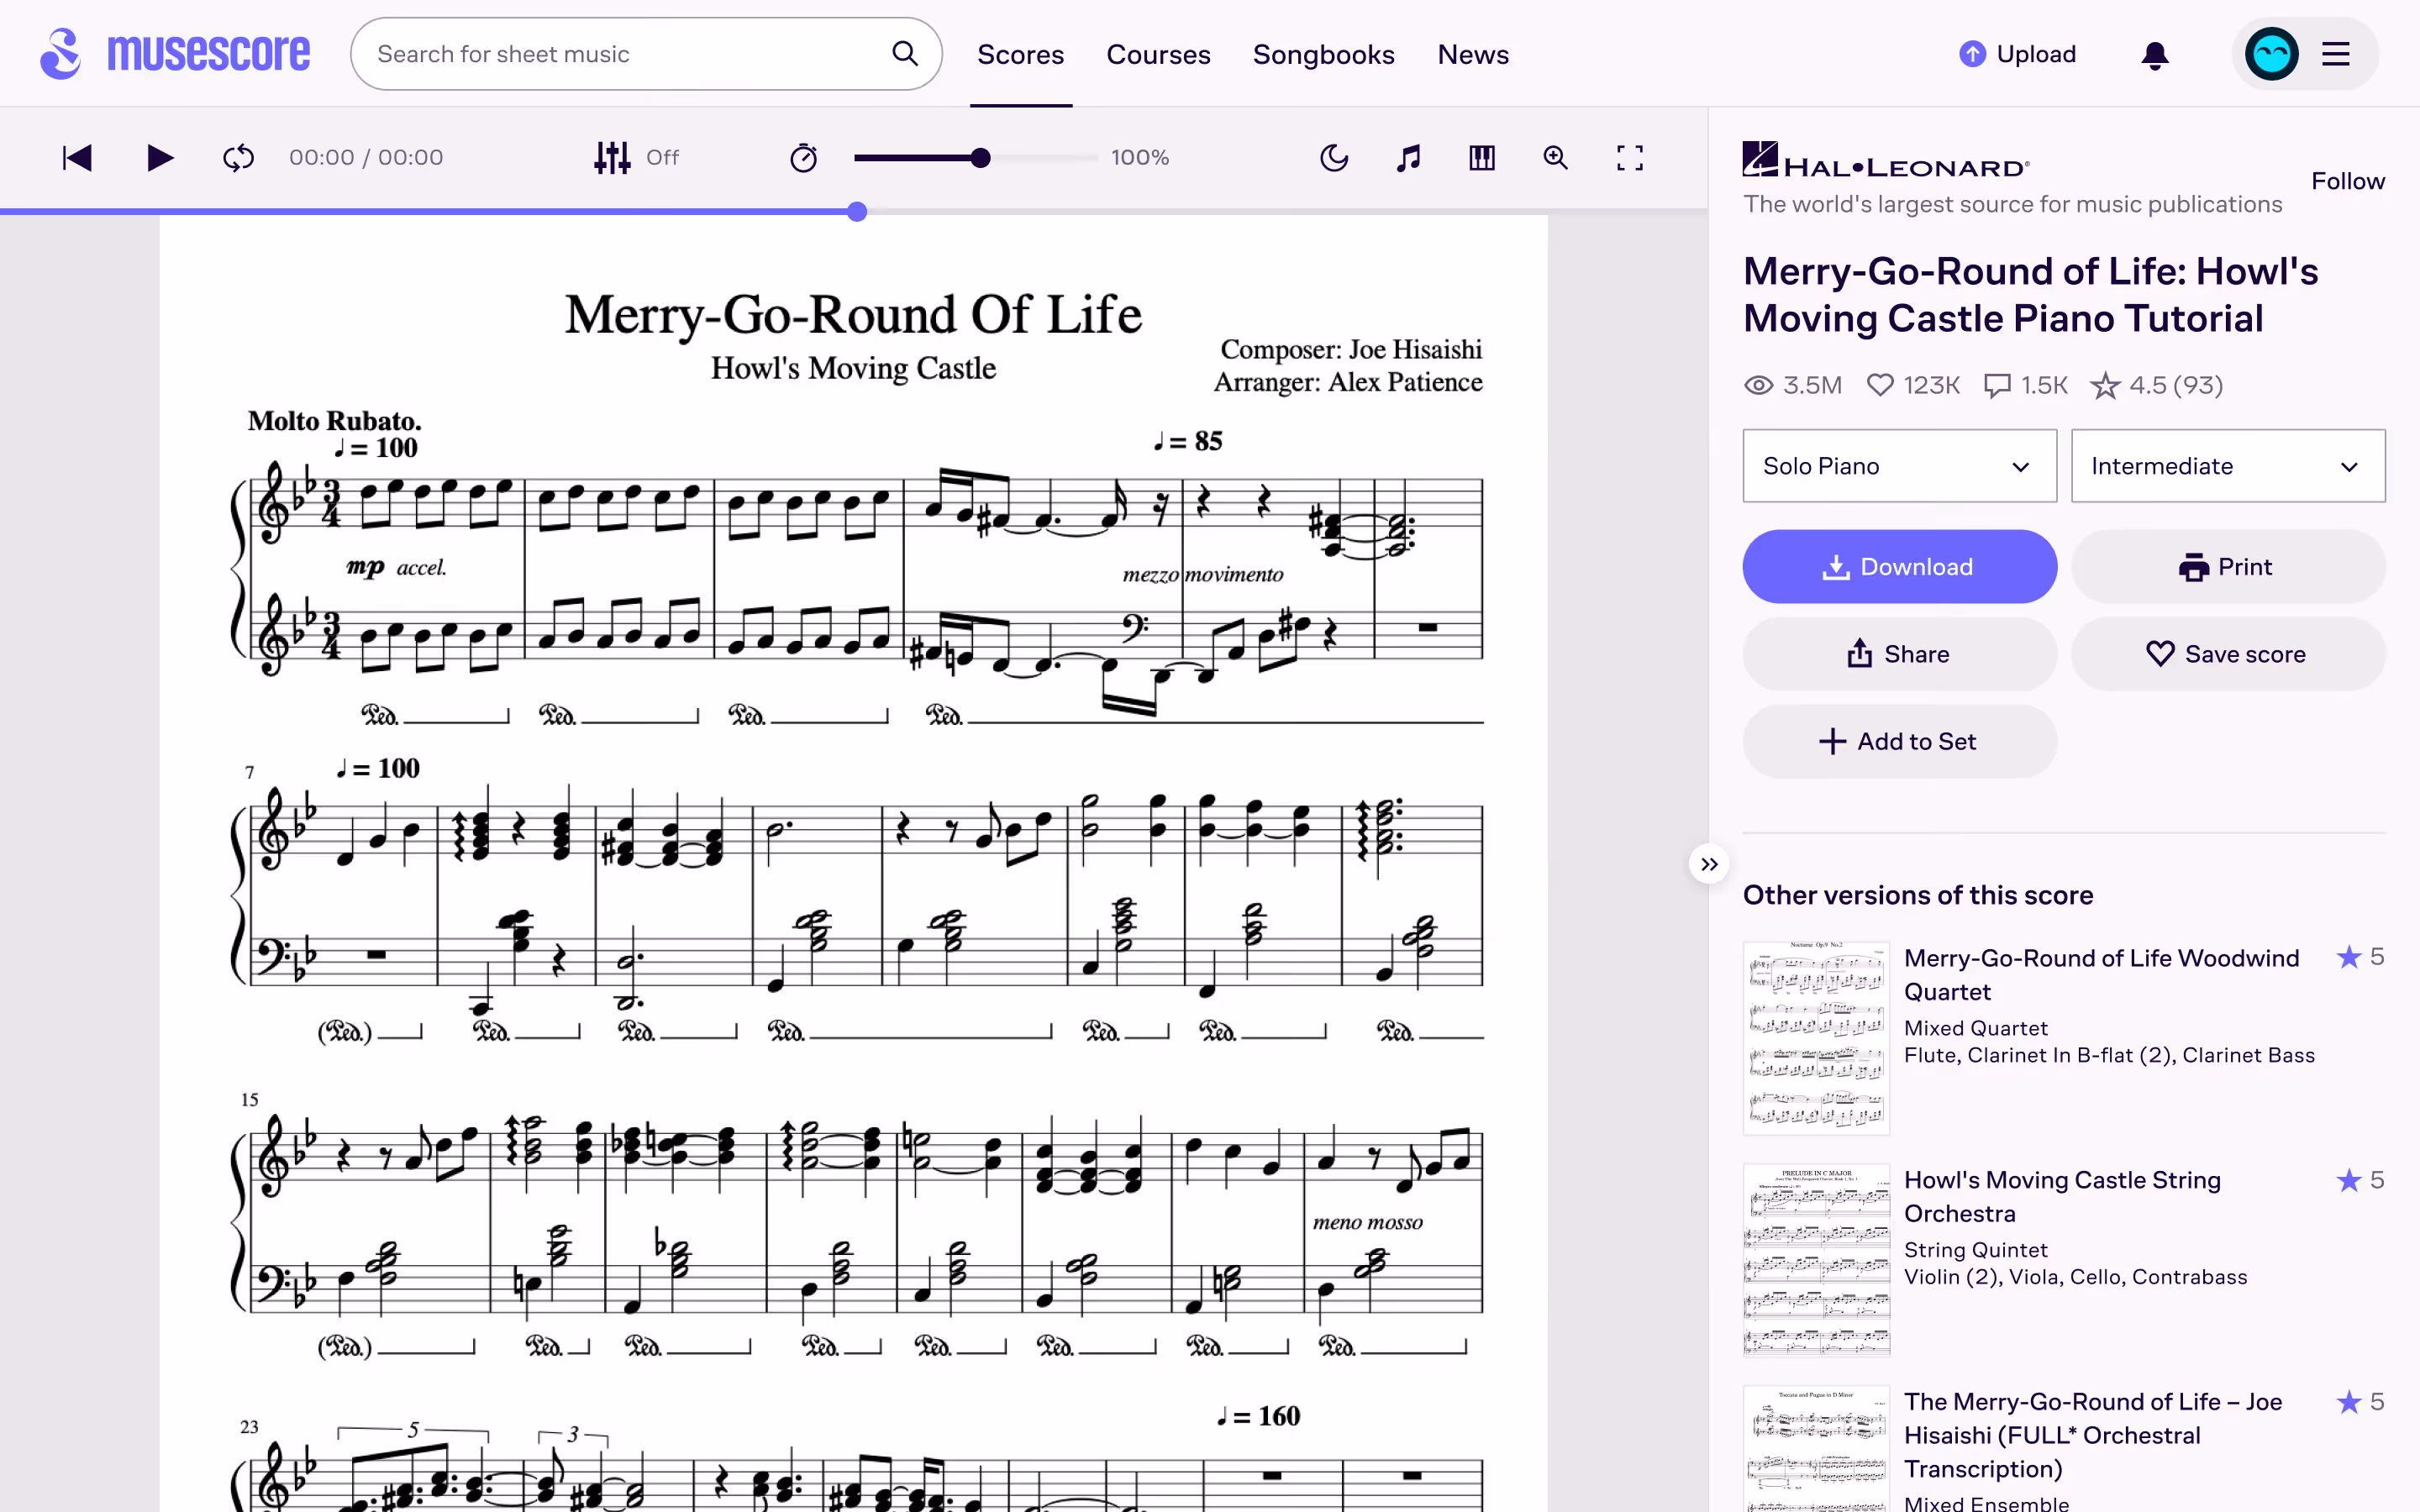Switch on night mode via the moon icon
This screenshot has width=2420, height=1512.
[x=1334, y=158]
